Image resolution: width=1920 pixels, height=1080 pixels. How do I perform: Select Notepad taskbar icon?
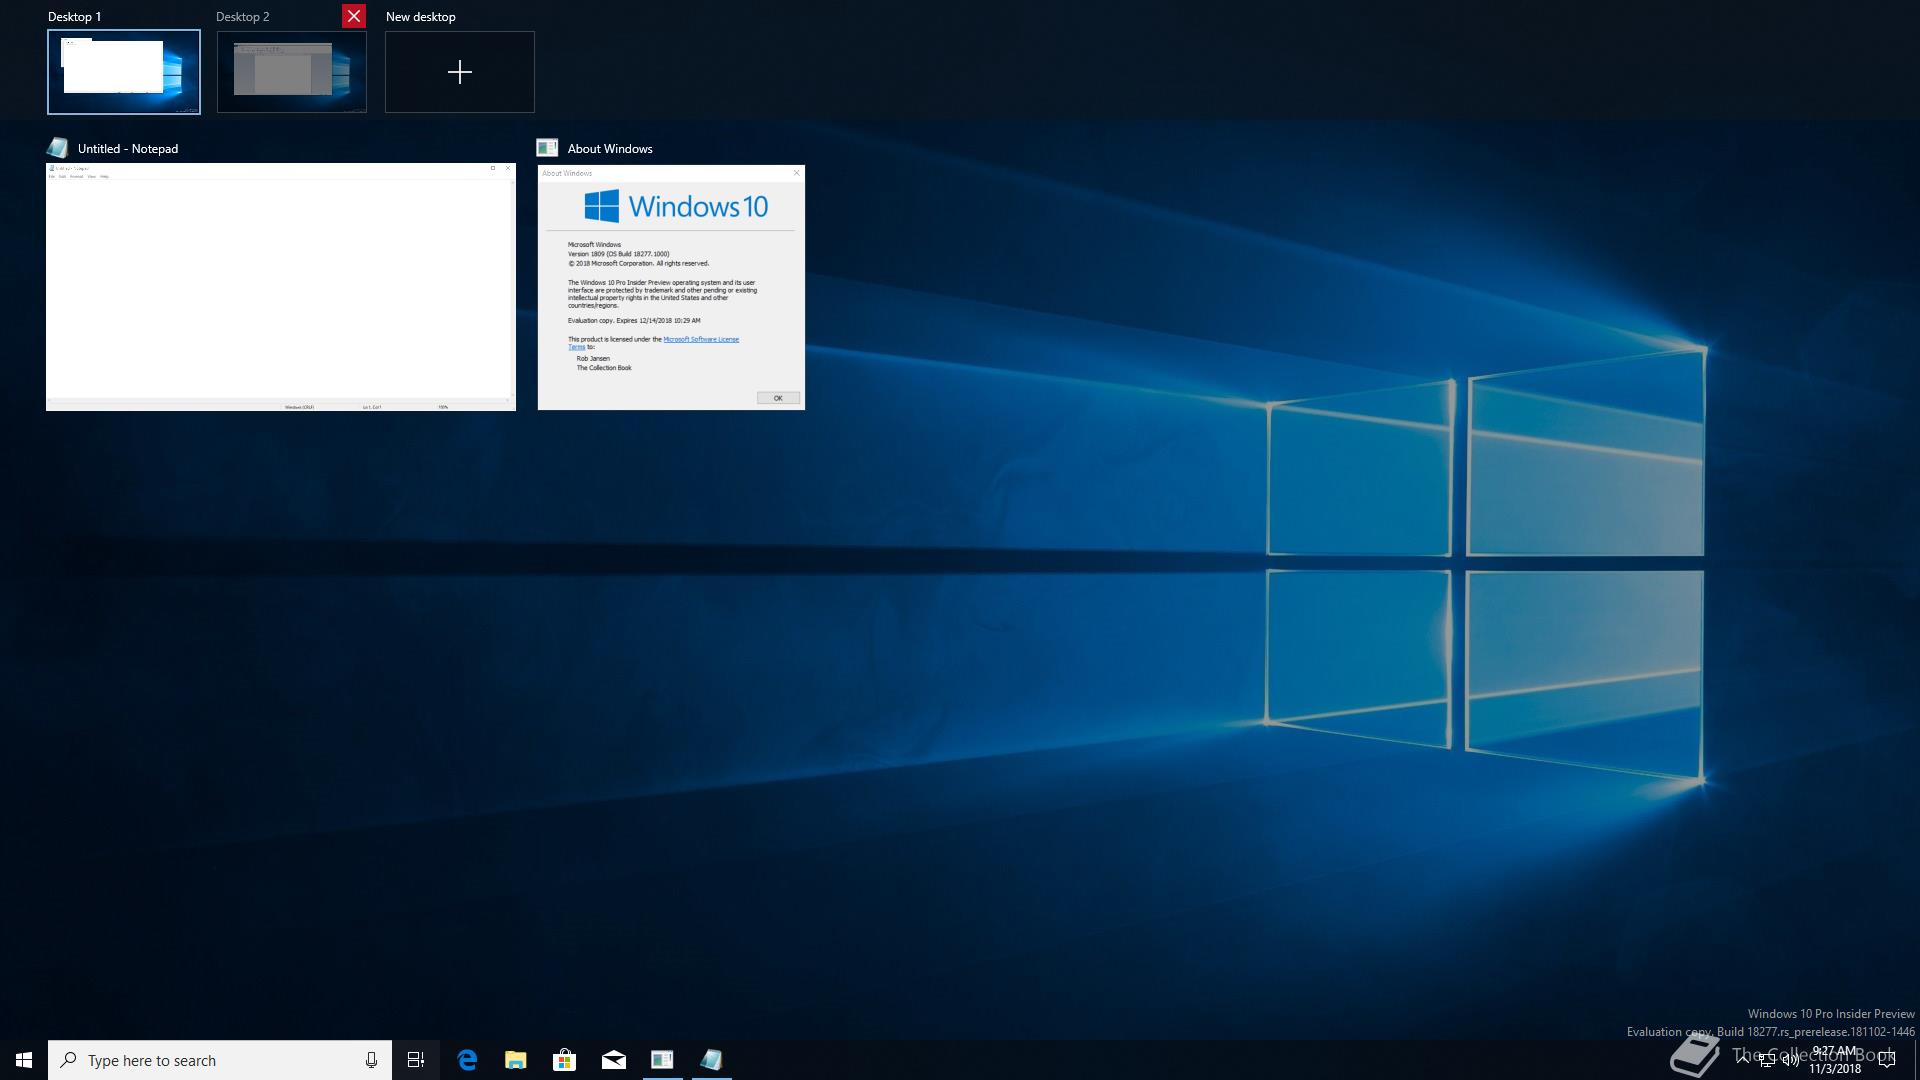[x=711, y=1060]
